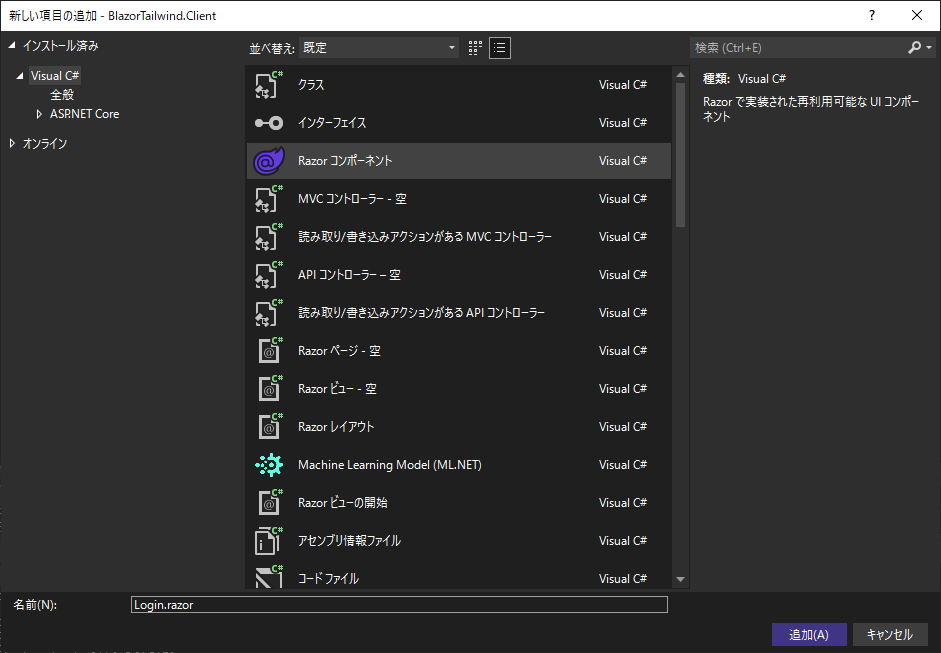Click the scrollbar up arrow

click(x=680, y=75)
